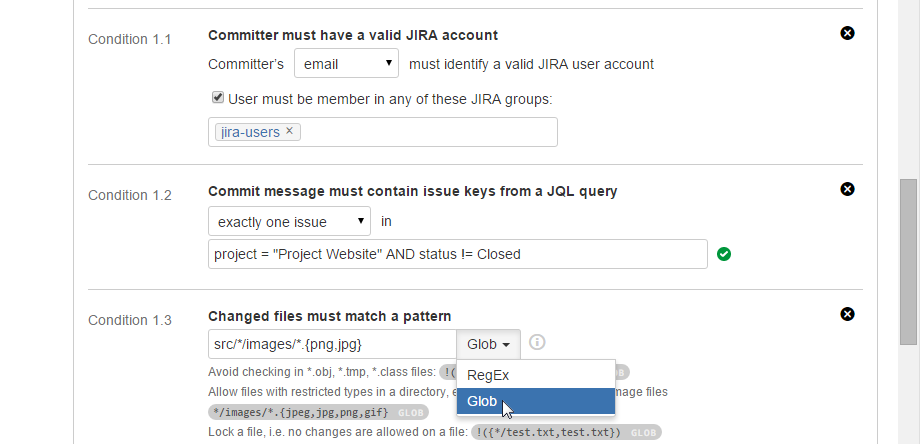Click the jira-users group label

251,132
